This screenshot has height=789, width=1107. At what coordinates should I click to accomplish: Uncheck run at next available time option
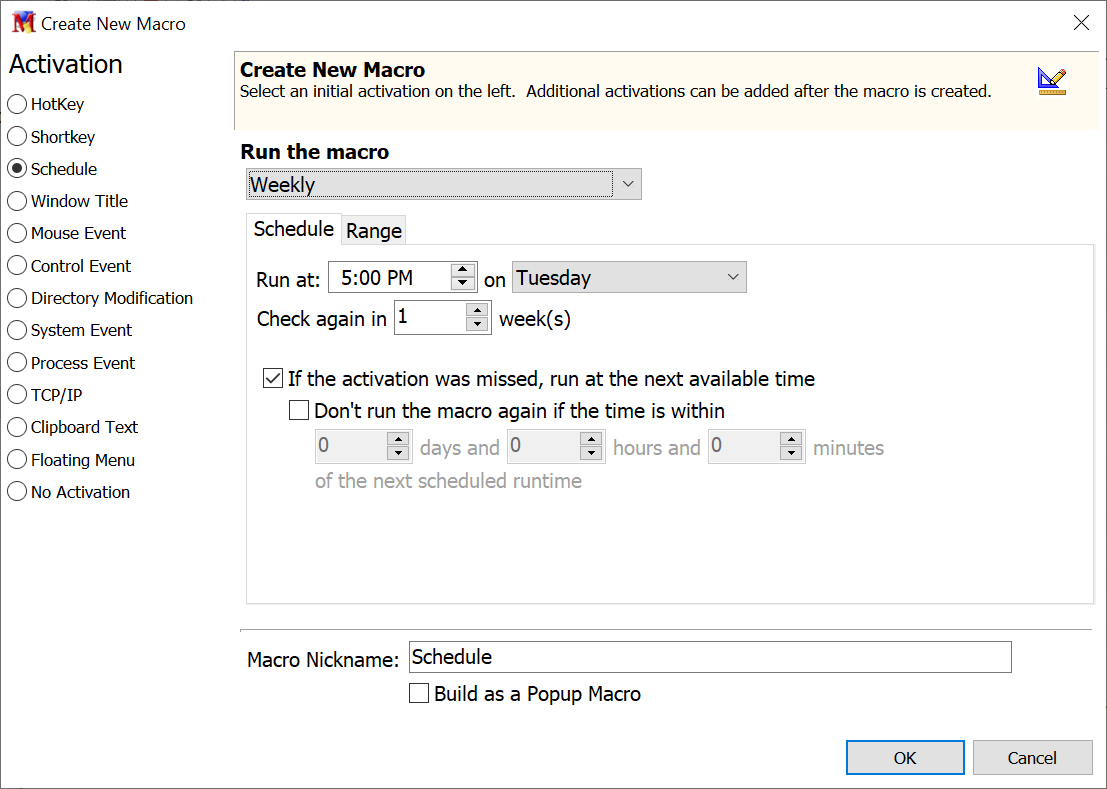tap(273, 379)
